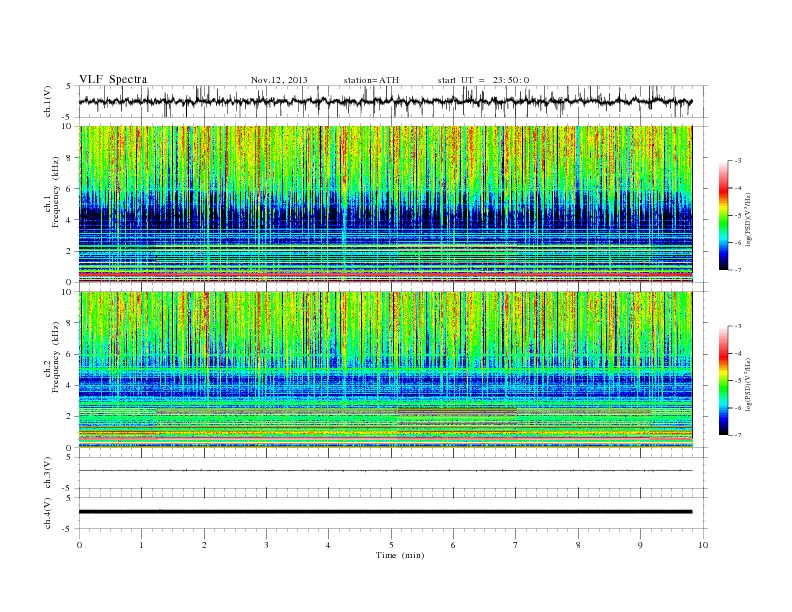Click the '0' tick on the time axis
The image size is (792, 612).
click(79, 545)
